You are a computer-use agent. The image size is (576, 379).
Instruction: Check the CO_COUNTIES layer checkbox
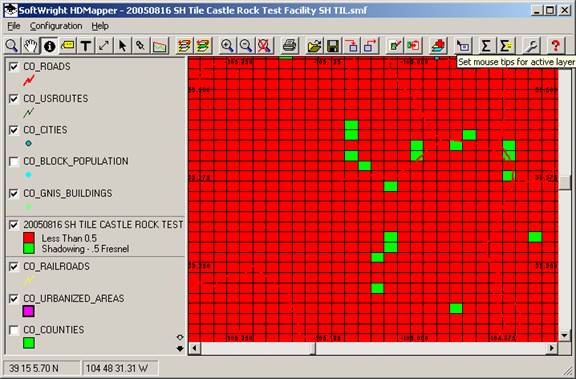tap(14, 330)
